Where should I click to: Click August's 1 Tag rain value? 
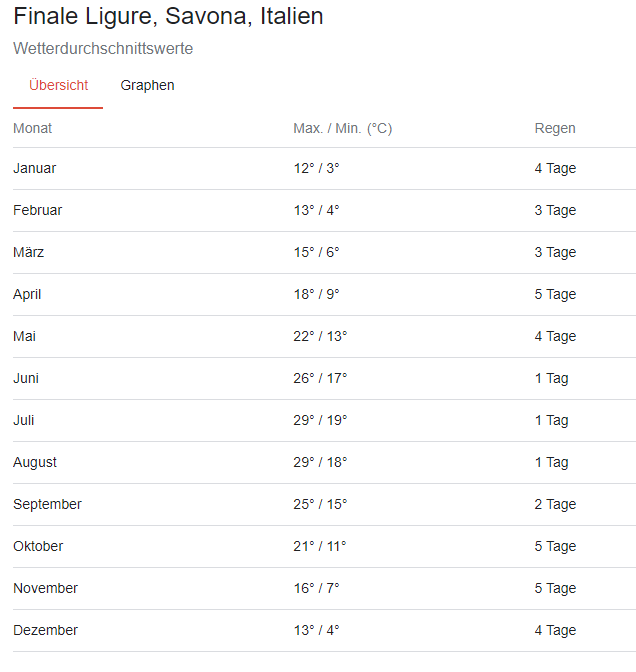pyautogui.click(x=551, y=462)
